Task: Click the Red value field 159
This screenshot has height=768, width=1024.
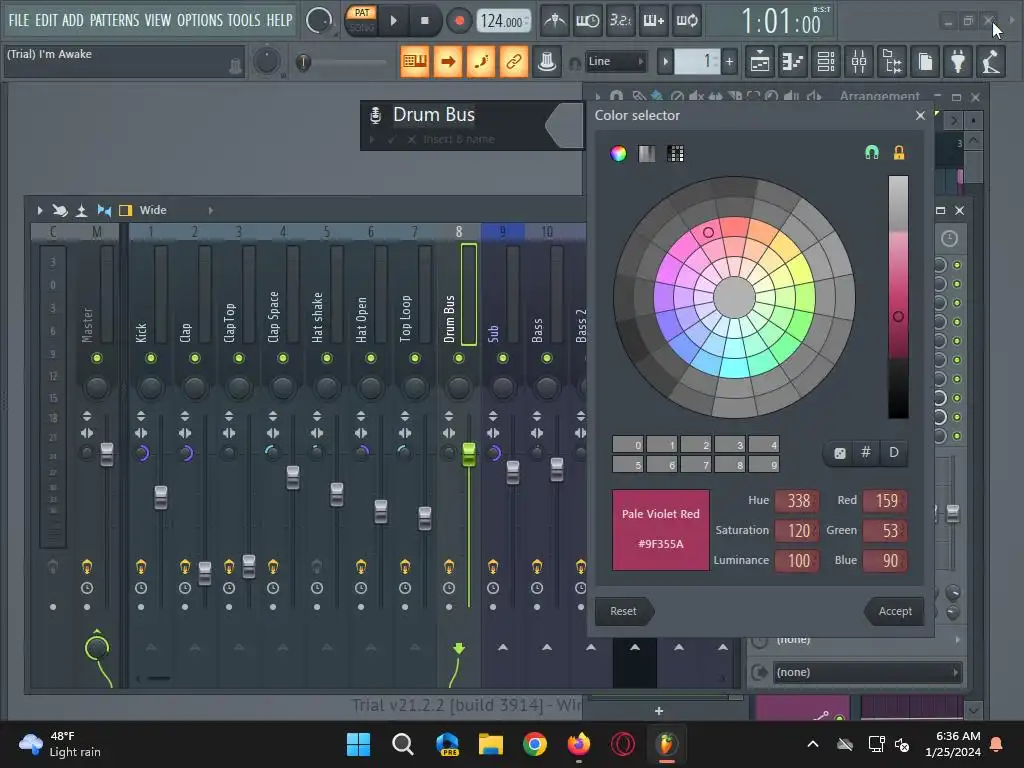Action: point(885,501)
